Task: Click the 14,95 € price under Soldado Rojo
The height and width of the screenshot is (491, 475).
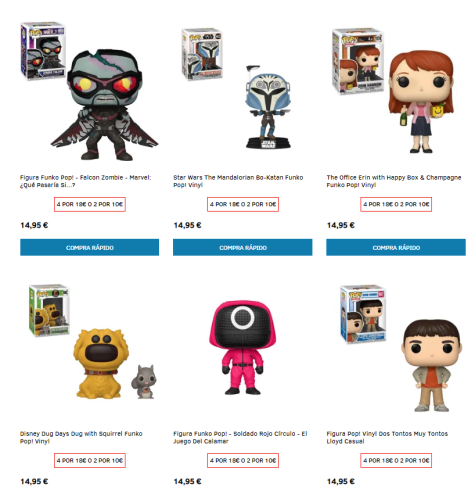Action: point(187,481)
